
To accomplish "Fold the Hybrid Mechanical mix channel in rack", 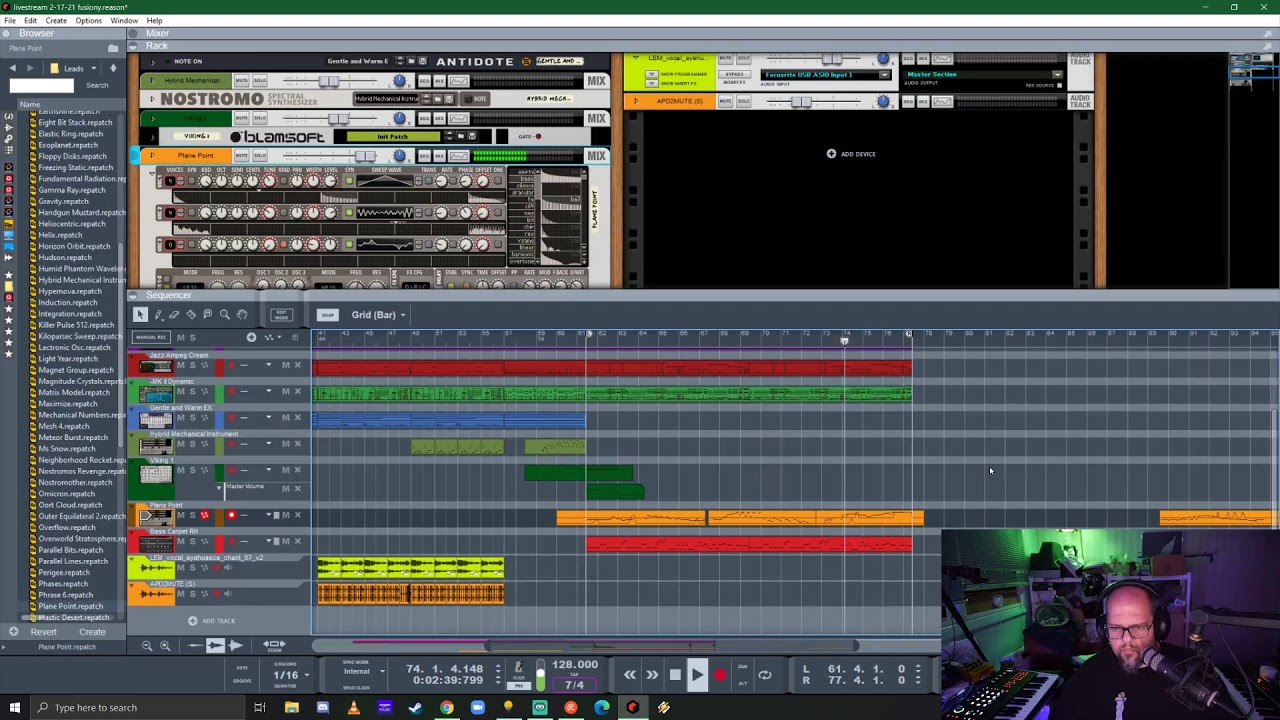I will point(153,80).
